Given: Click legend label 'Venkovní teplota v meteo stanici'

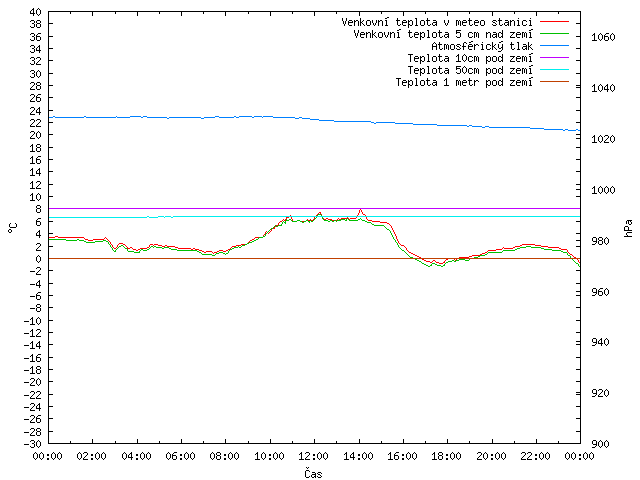Looking at the screenshot, I should pos(437,22).
